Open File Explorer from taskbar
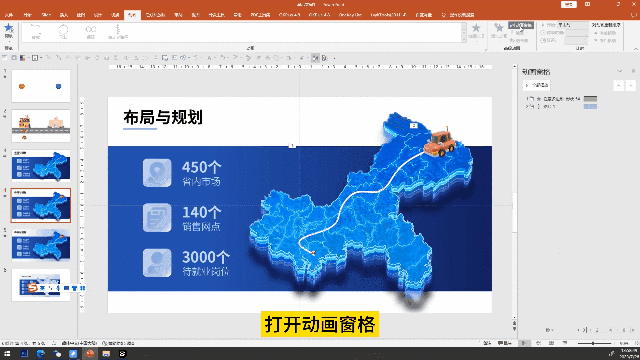 tap(106, 353)
